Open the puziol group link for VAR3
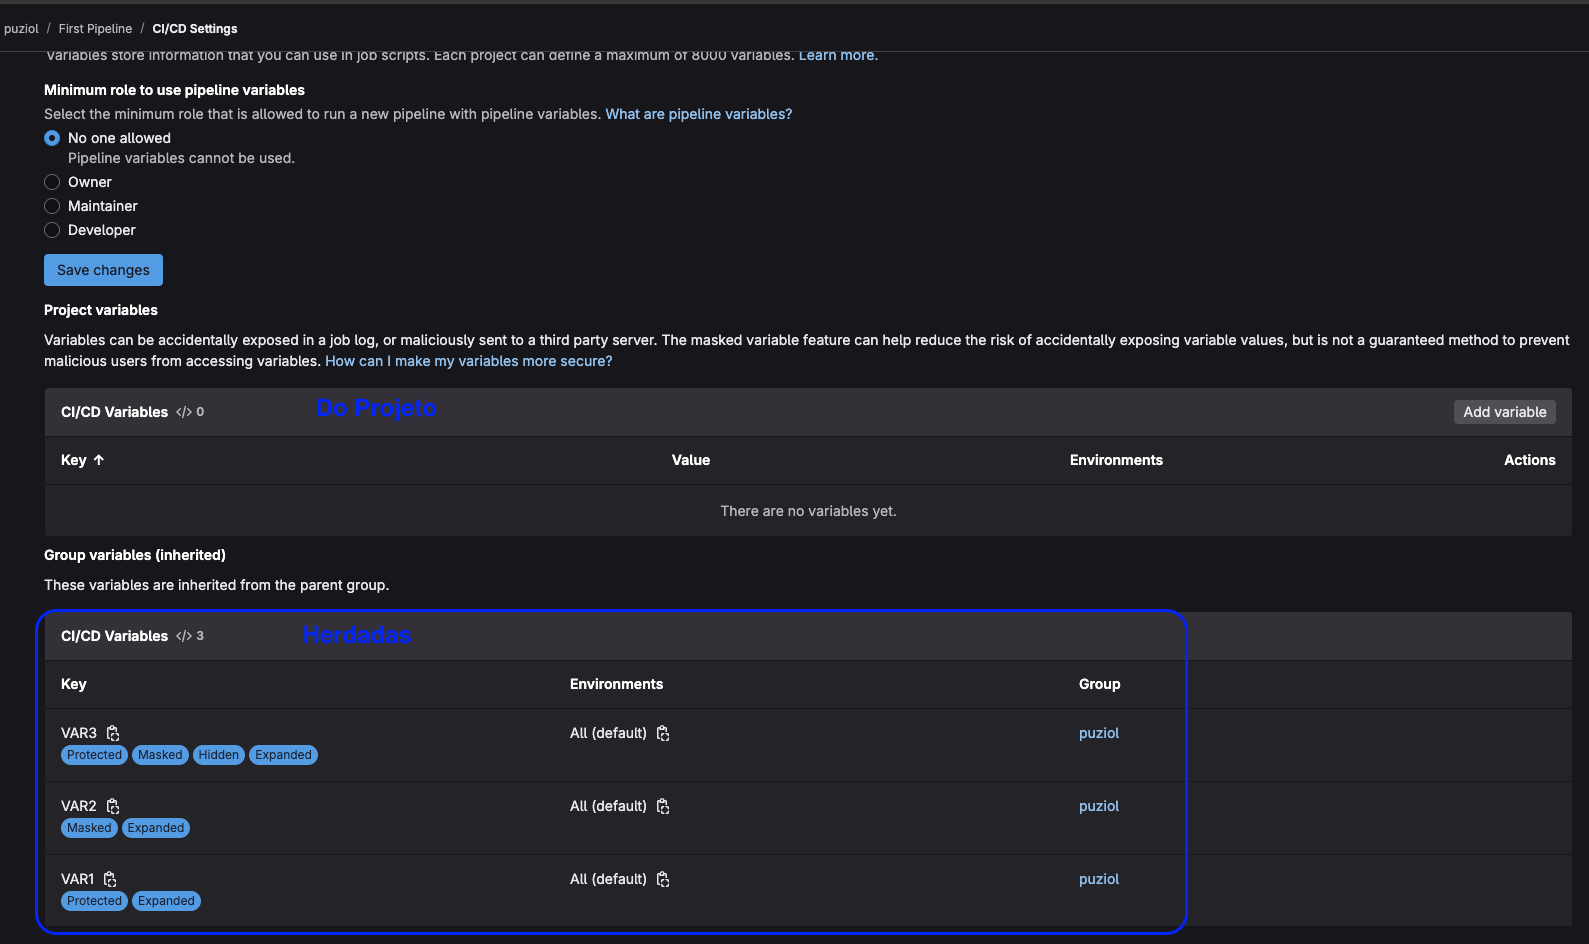This screenshot has width=1589, height=944. click(x=1098, y=733)
